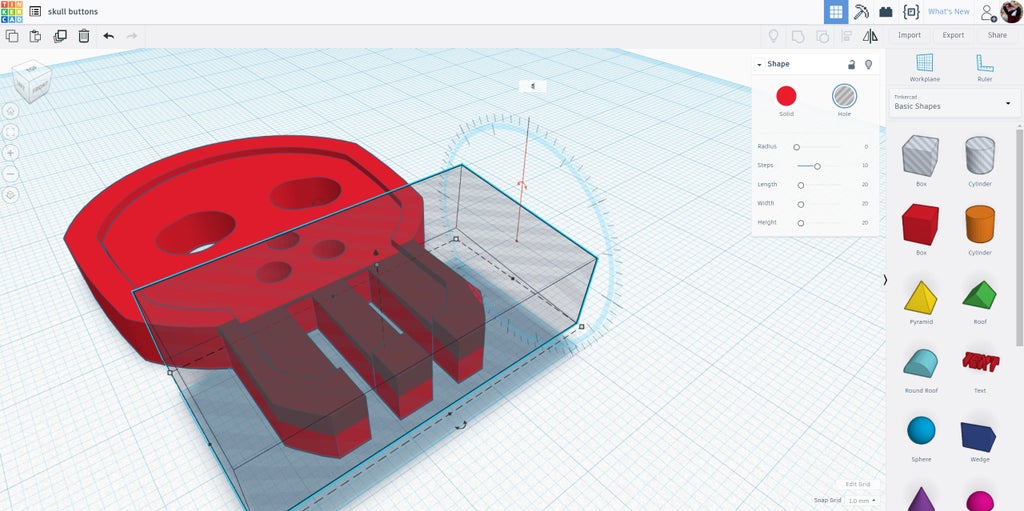Screen dimensions: 1024x511
Task: Reset to Home view
Action: pos(11,111)
